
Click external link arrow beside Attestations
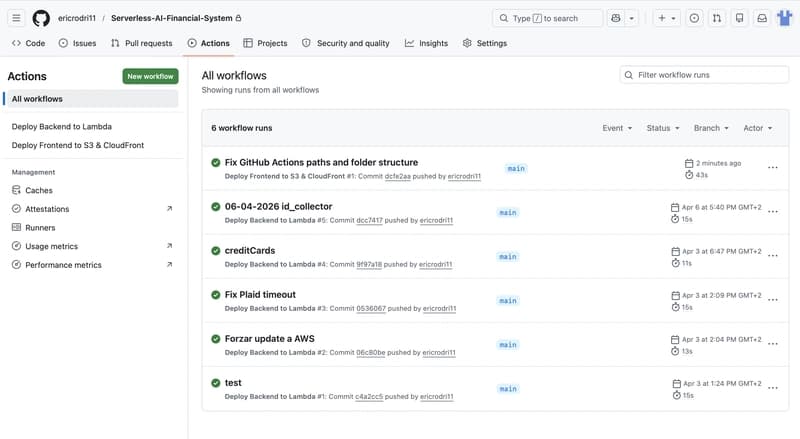point(169,209)
